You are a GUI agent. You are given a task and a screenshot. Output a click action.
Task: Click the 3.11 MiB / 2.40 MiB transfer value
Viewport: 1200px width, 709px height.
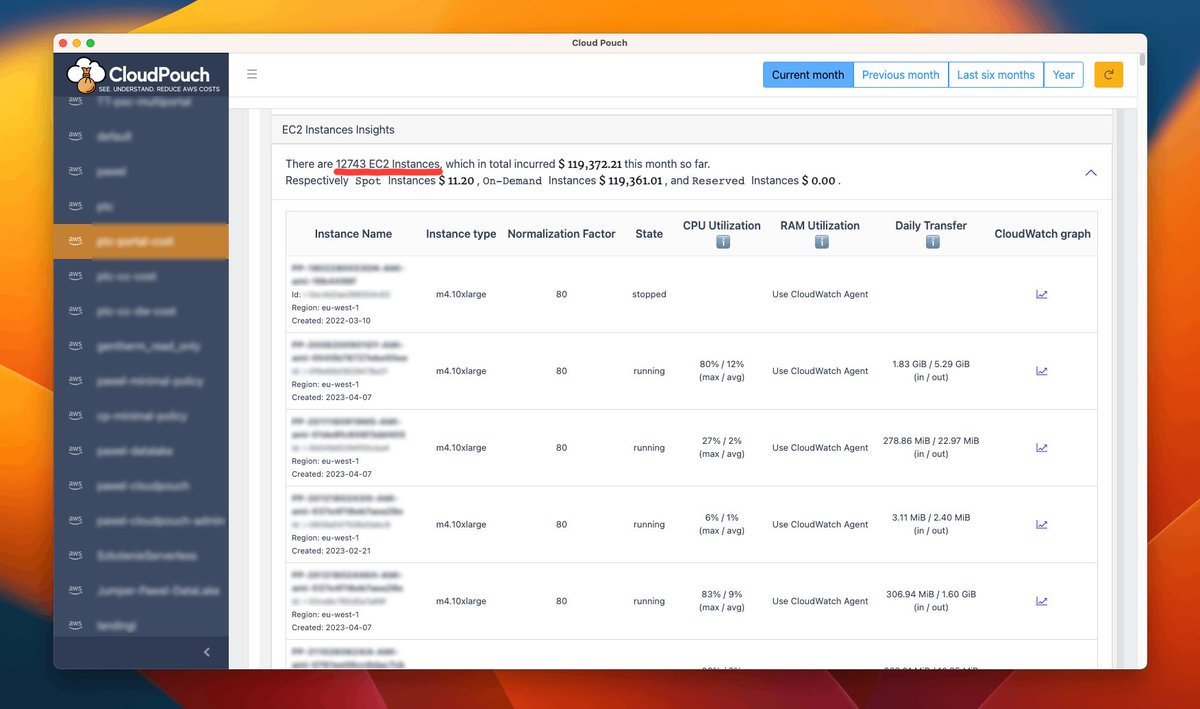point(931,518)
